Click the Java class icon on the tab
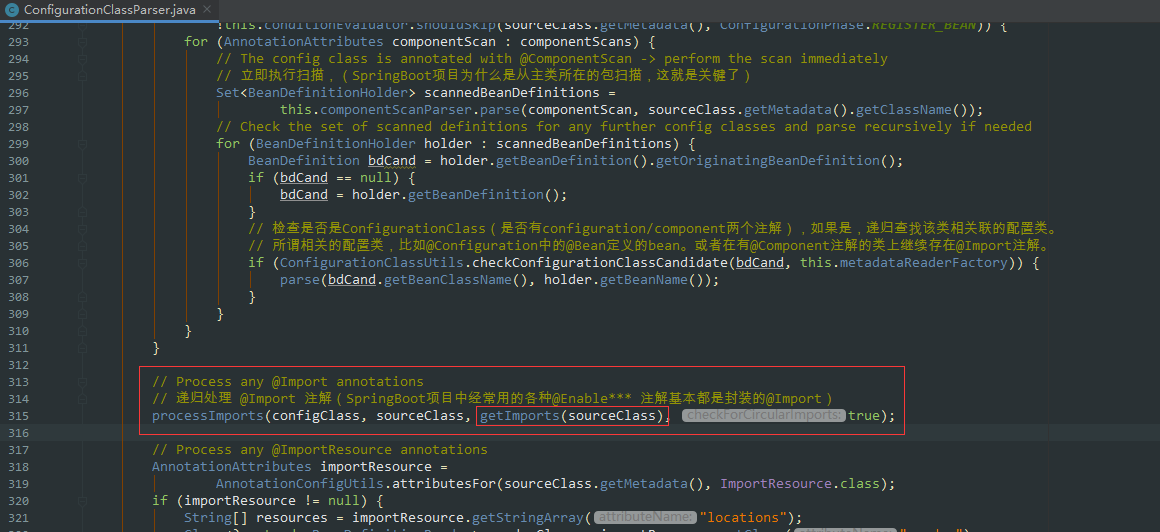 point(12,10)
